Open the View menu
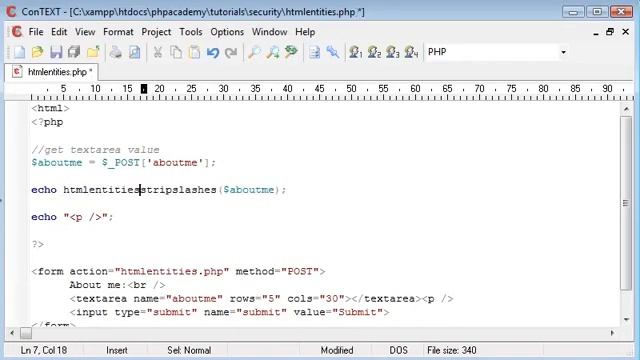 point(85,32)
